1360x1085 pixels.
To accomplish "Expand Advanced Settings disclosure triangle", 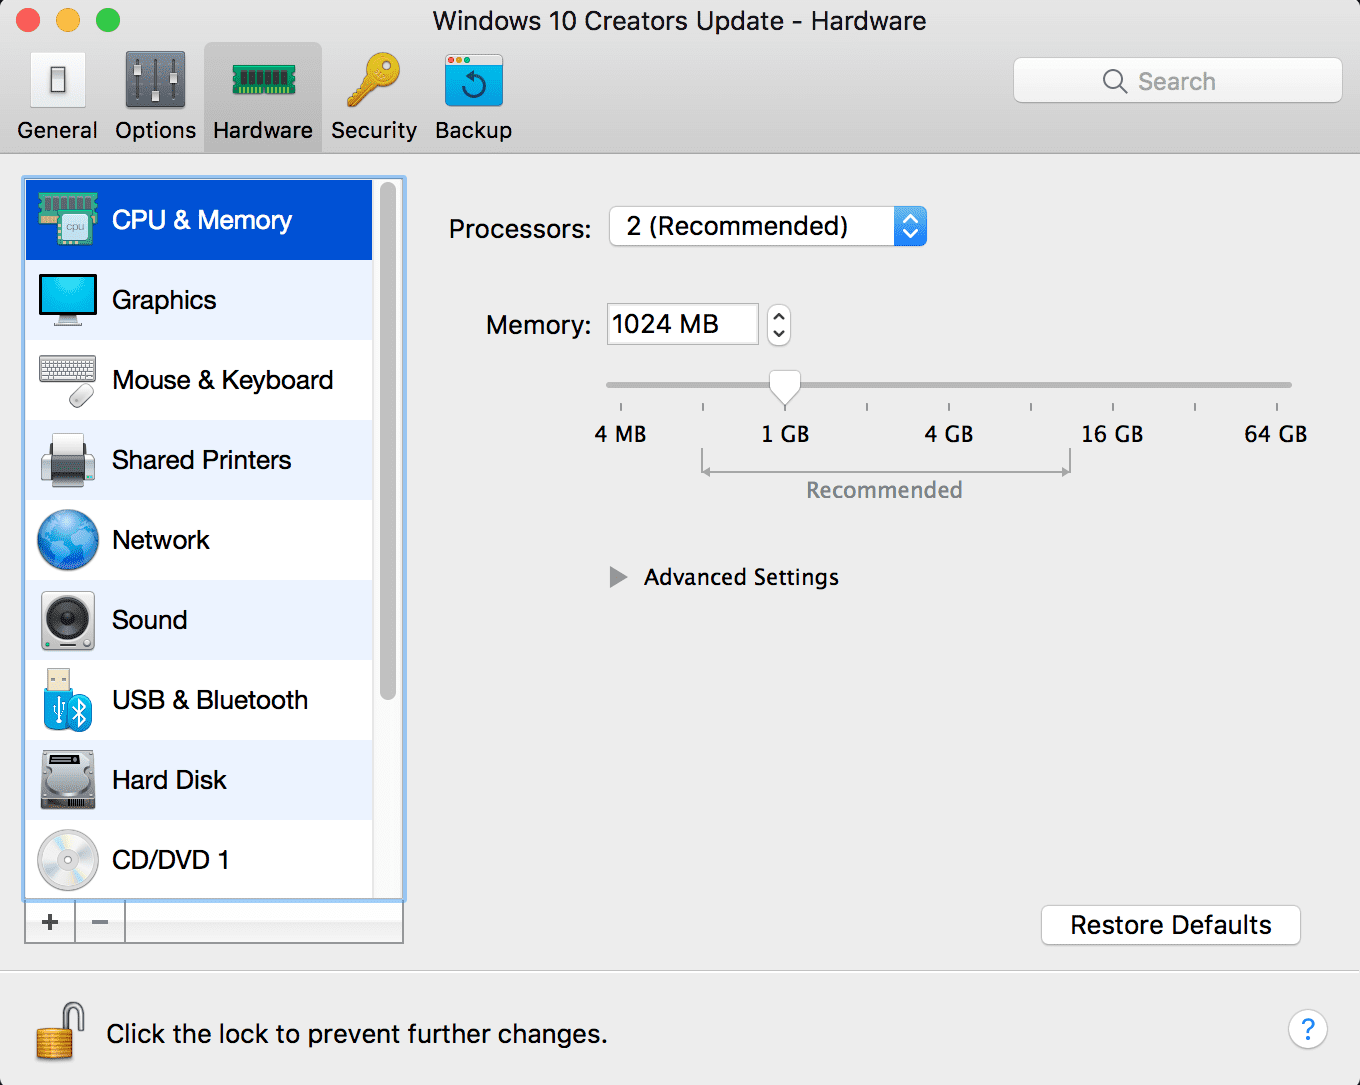I will pyautogui.click(x=618, y=577).
